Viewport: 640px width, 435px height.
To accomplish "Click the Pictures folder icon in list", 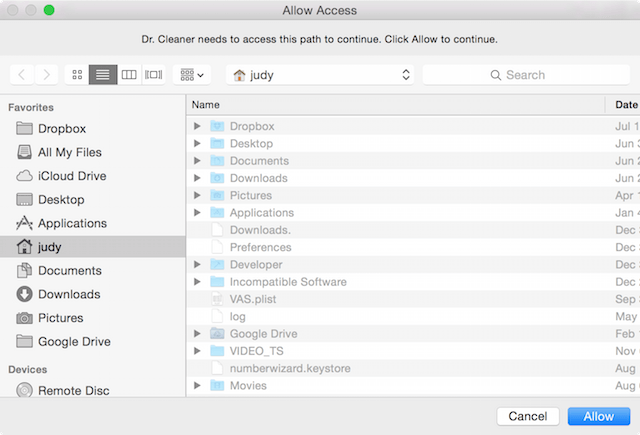I will tap(217, 195).
